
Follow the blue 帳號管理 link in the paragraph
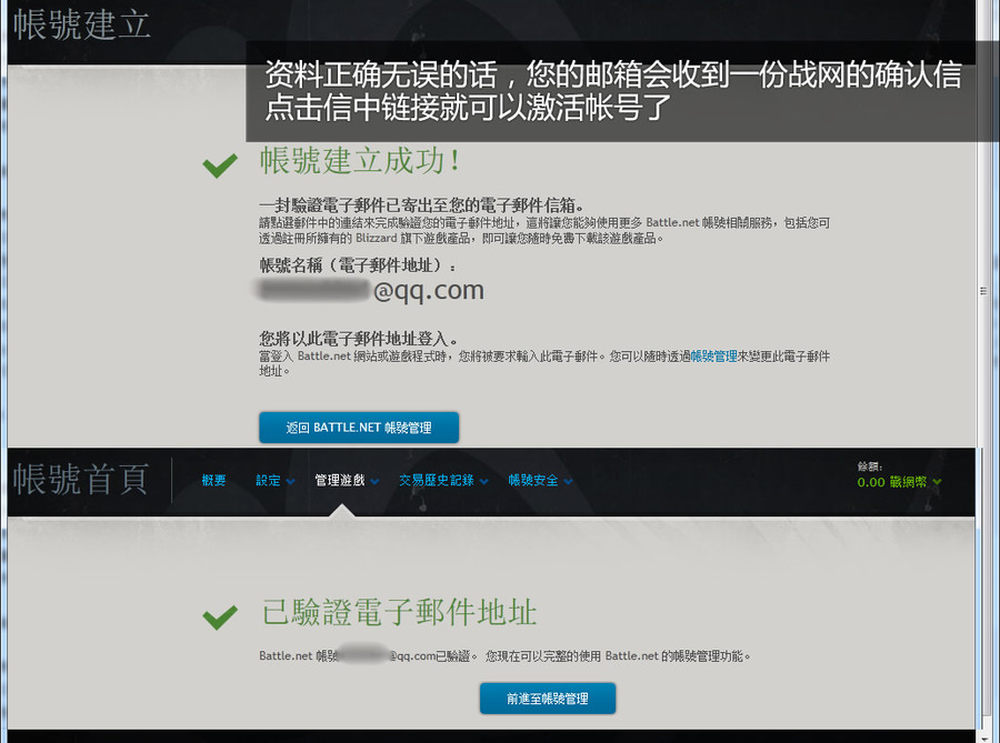713,356
